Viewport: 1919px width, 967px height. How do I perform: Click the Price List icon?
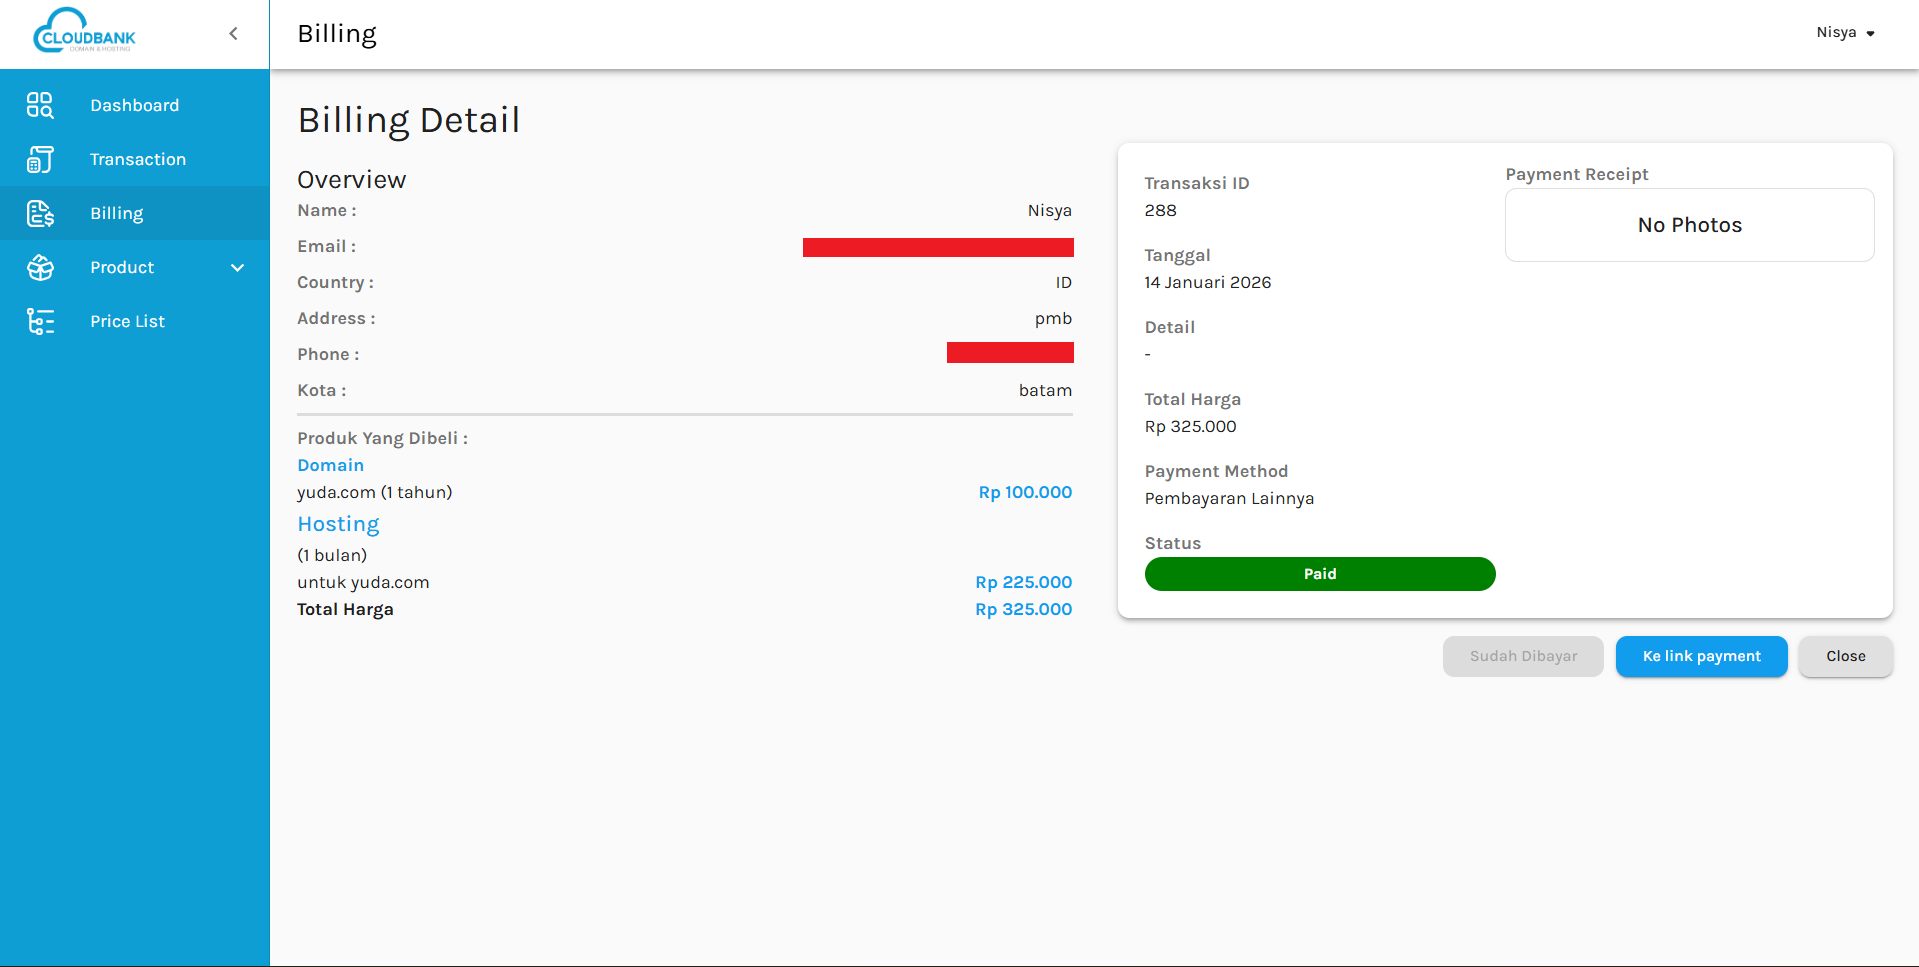(40, 321)
